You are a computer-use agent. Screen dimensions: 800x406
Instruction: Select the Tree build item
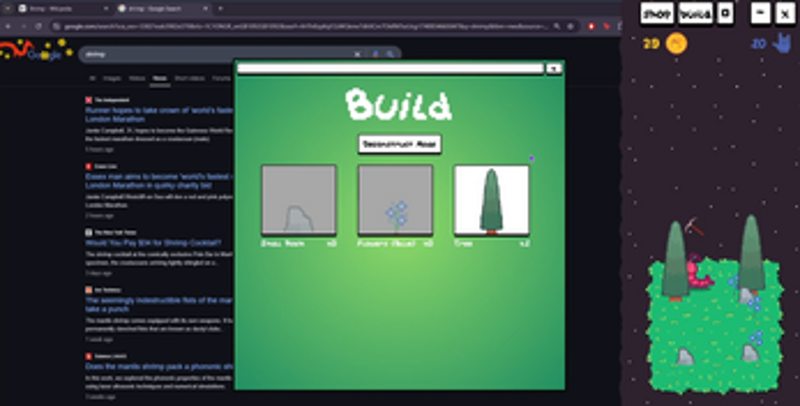point(491,200)
